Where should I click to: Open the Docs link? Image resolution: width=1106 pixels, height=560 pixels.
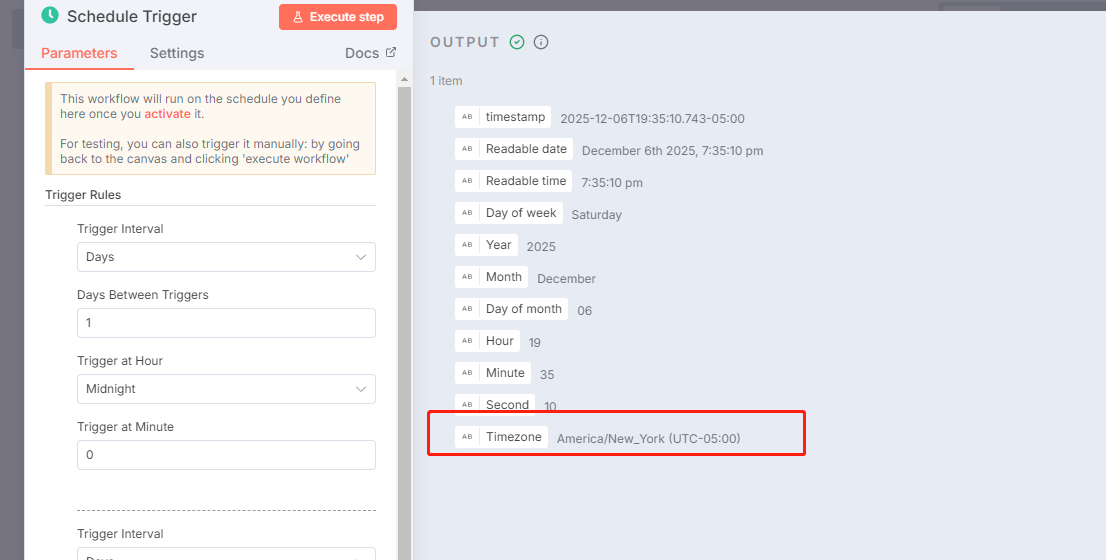click(x=370, y=53)
